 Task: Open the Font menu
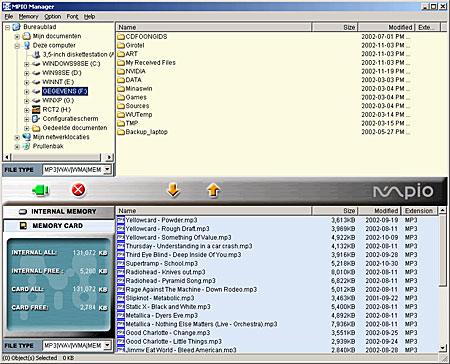click(x=72, y=16)
